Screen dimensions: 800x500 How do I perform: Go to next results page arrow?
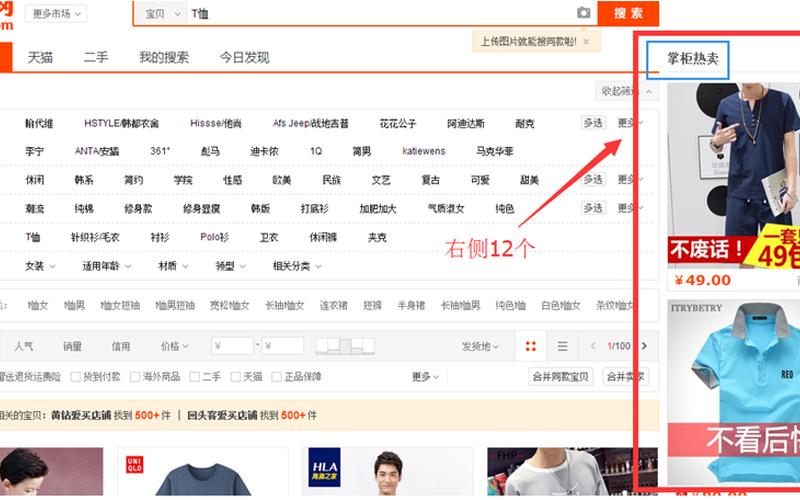[x=644, y=346]
